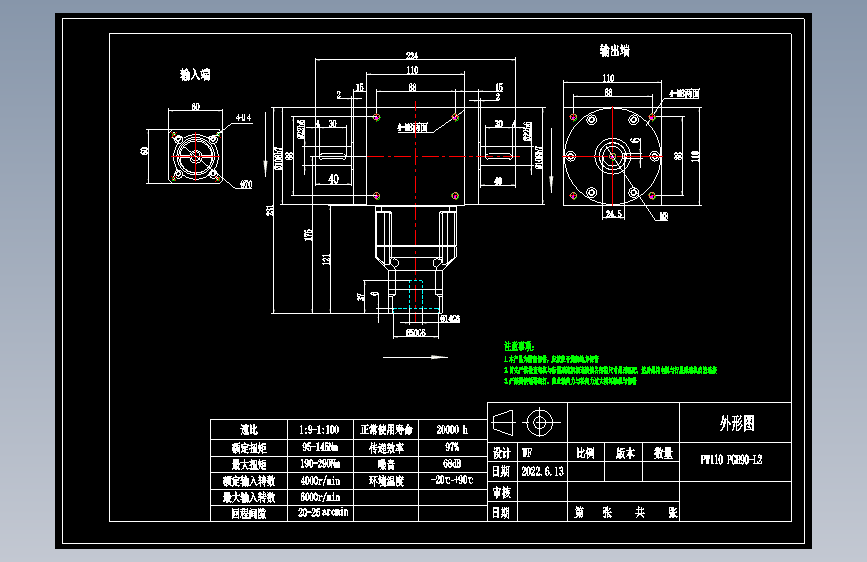Select the 95-145Nm torque value

[x=320, y=446]
